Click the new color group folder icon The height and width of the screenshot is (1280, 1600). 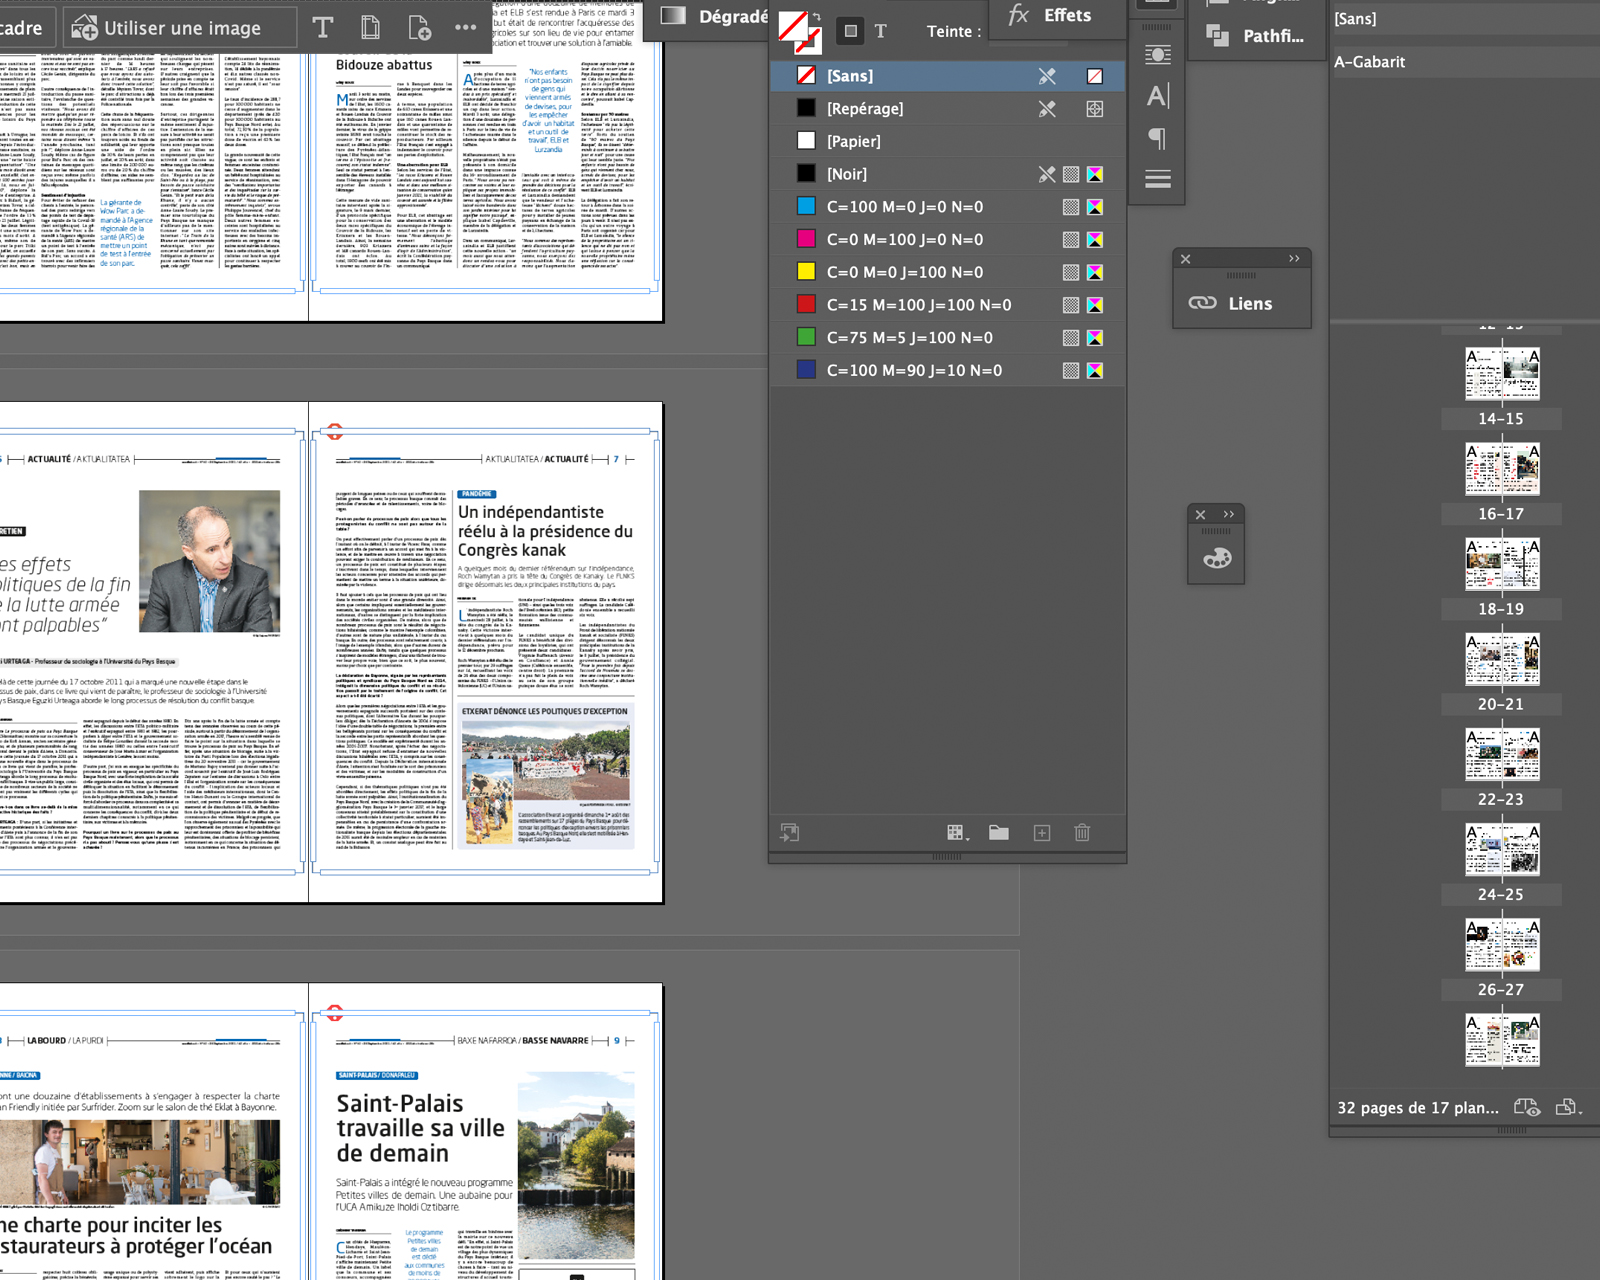(998, 833)
